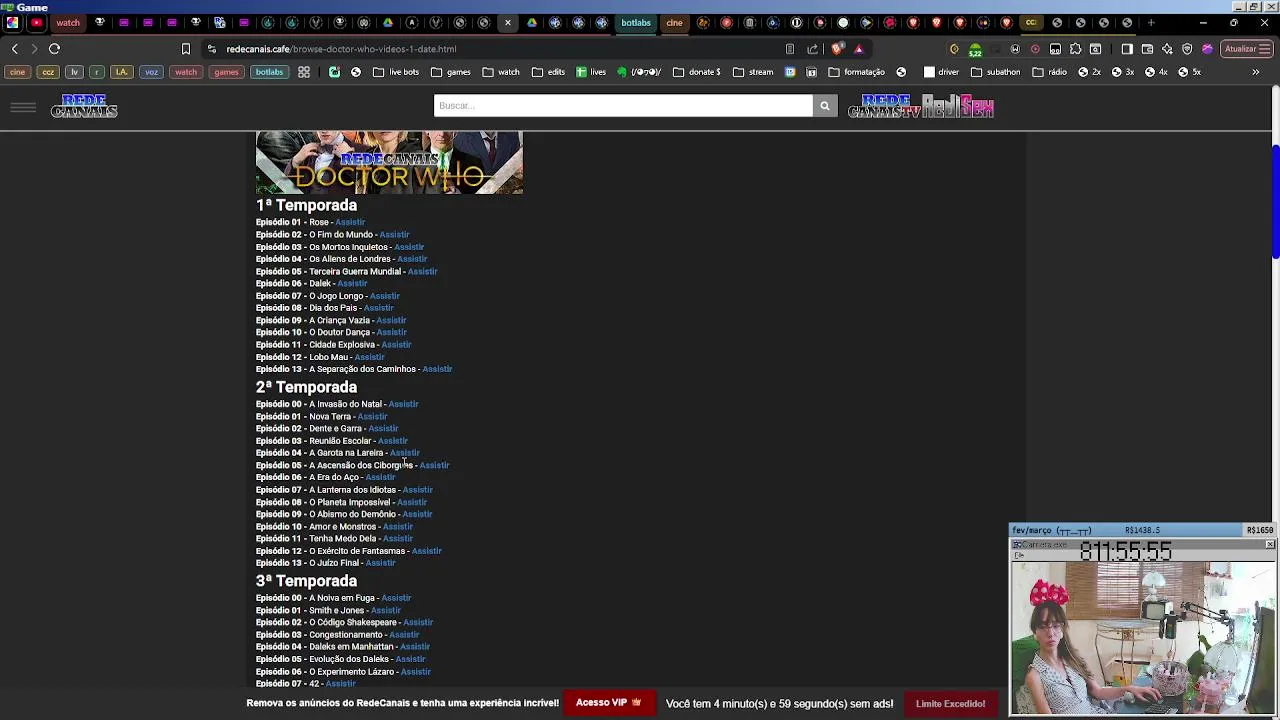The width and height of the screenshot is (1280, 720).
Task: Click the 'driver' bookmark
Action: pyautogui.click(x=941, y=72)
